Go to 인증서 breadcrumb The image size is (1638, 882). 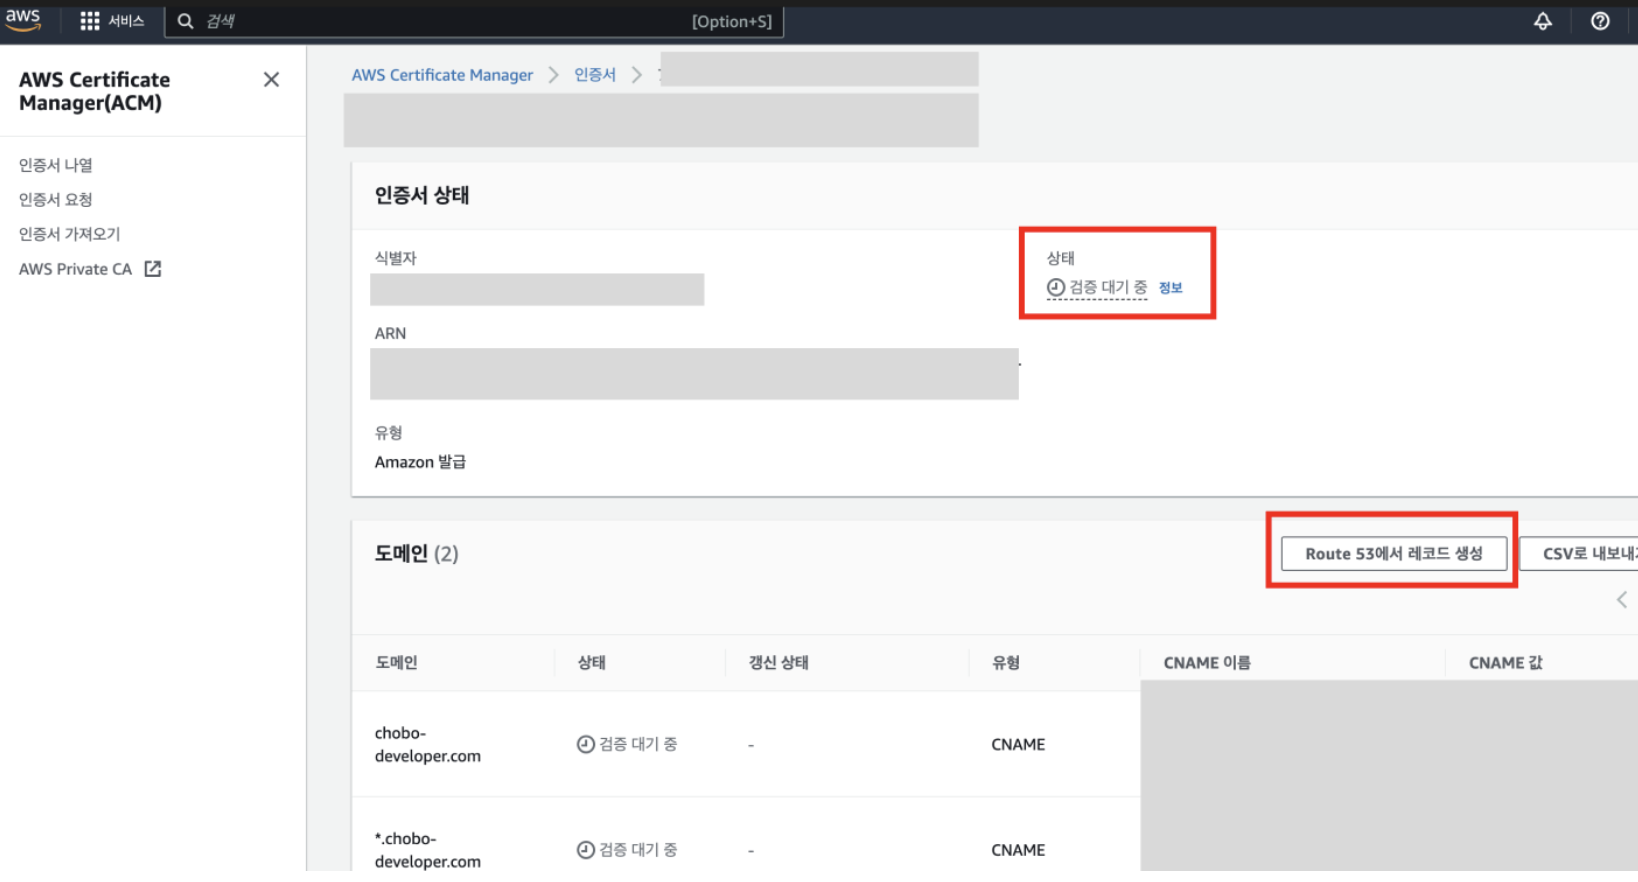point(595,75)
